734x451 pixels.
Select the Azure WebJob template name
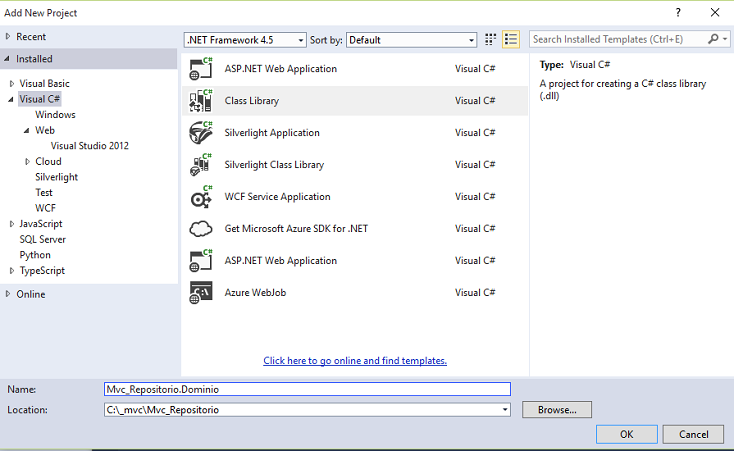coord(255,293)
